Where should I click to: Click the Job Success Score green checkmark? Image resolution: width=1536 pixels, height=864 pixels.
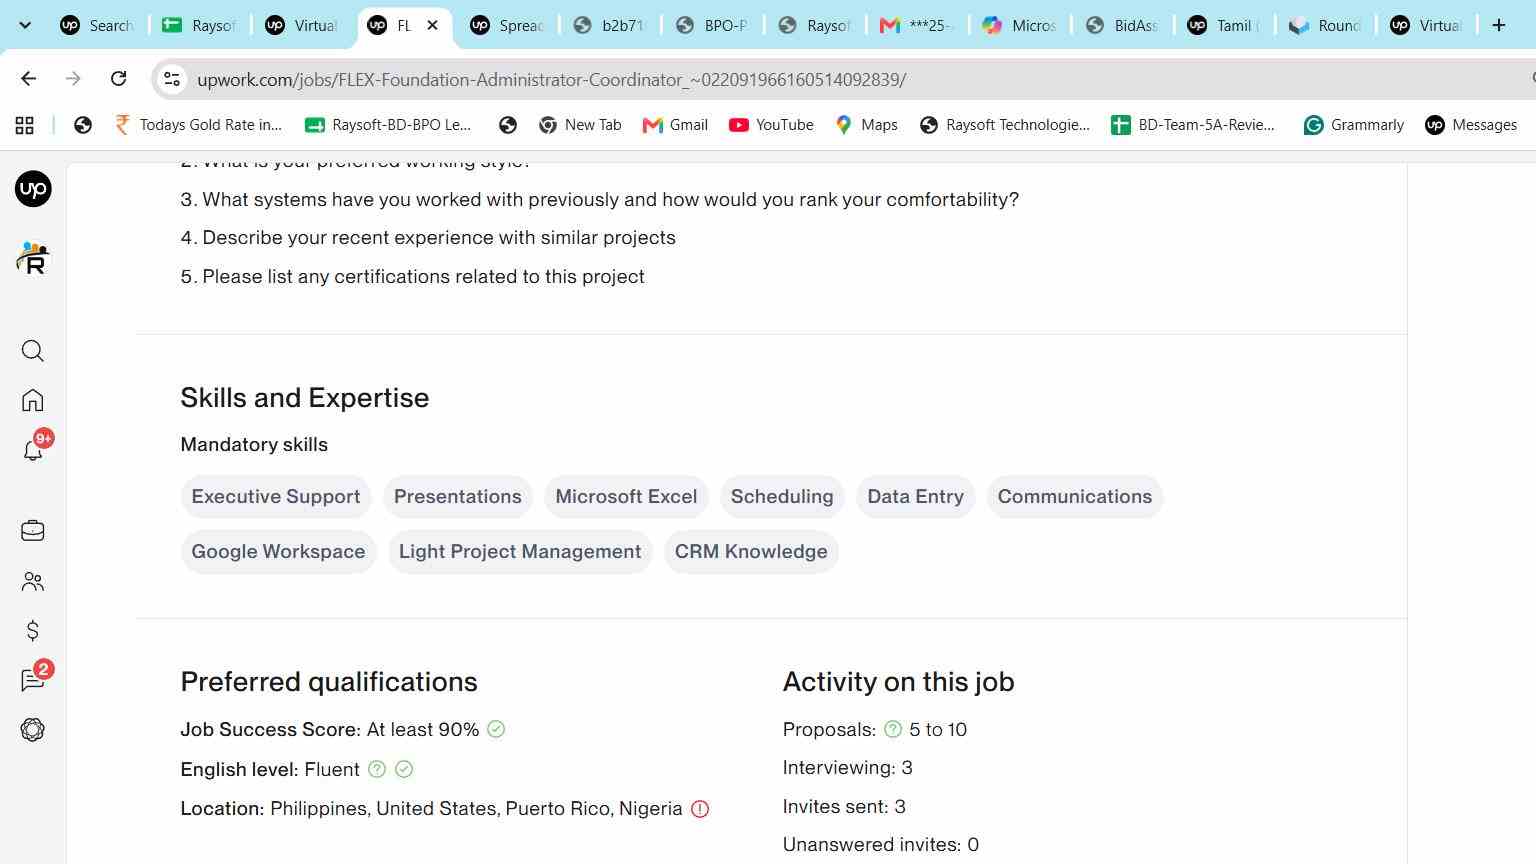pos(496,729)
